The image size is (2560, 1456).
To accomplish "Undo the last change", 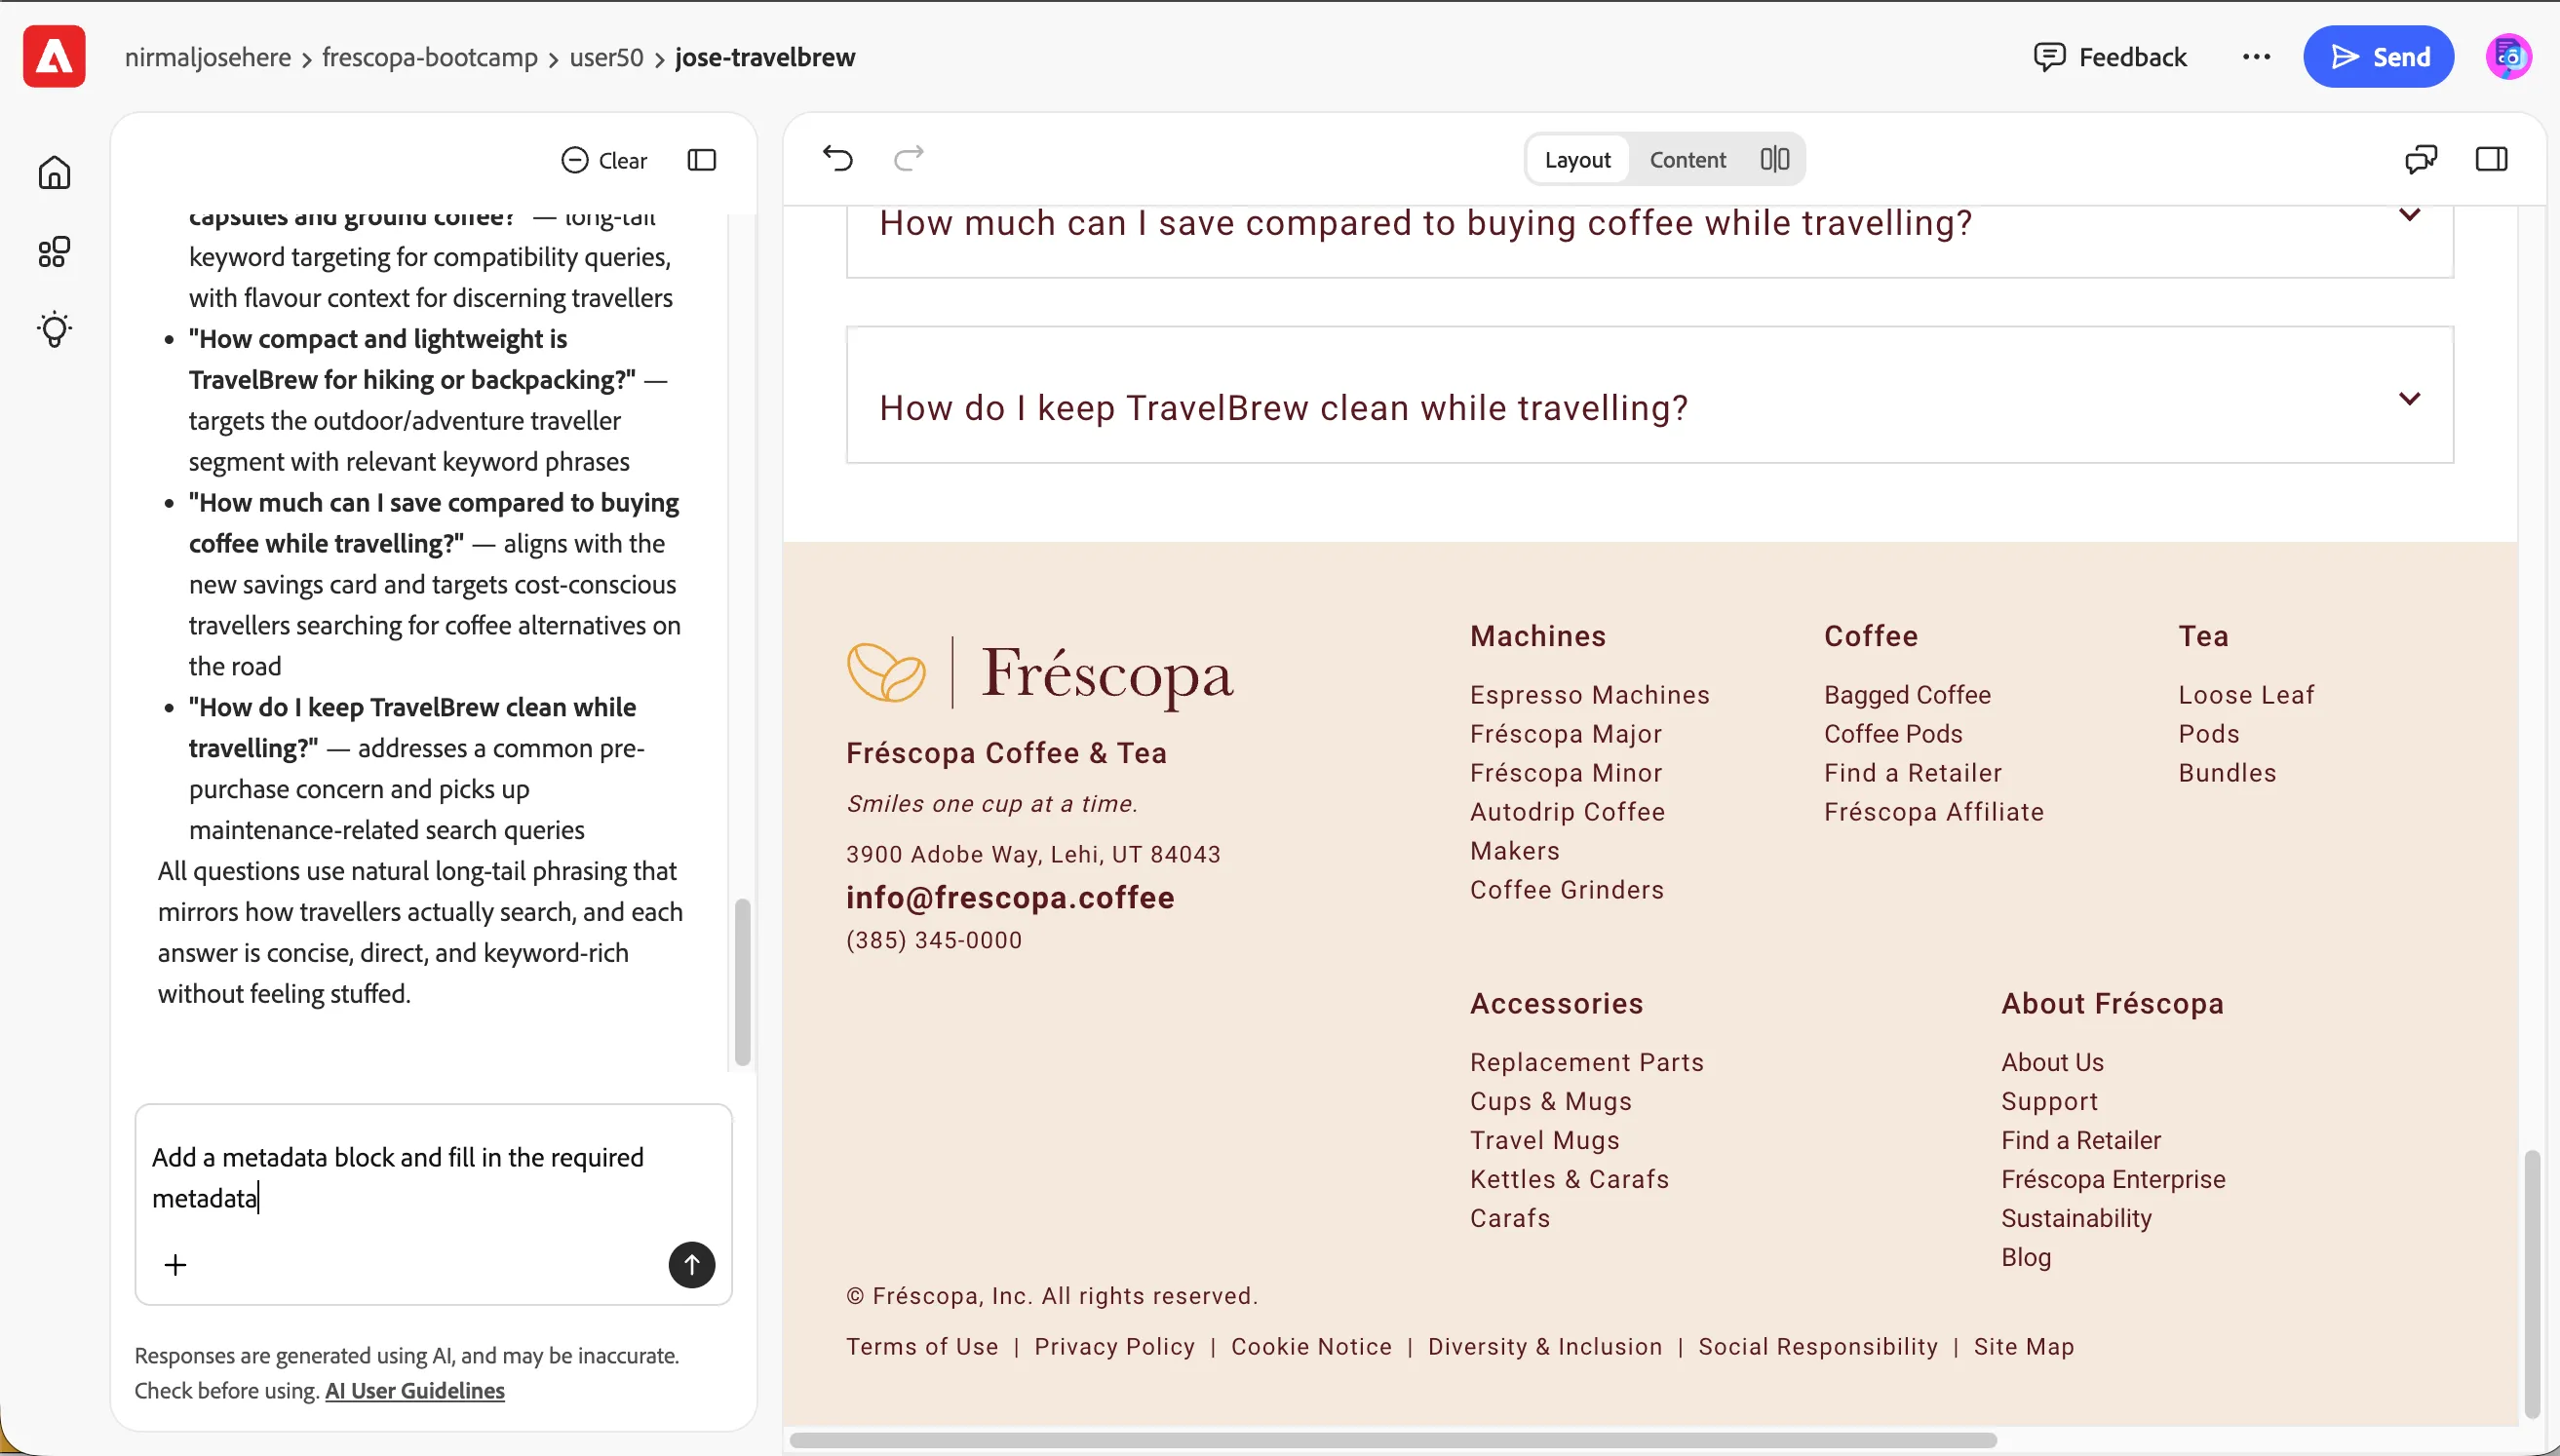I will (838, 158).
